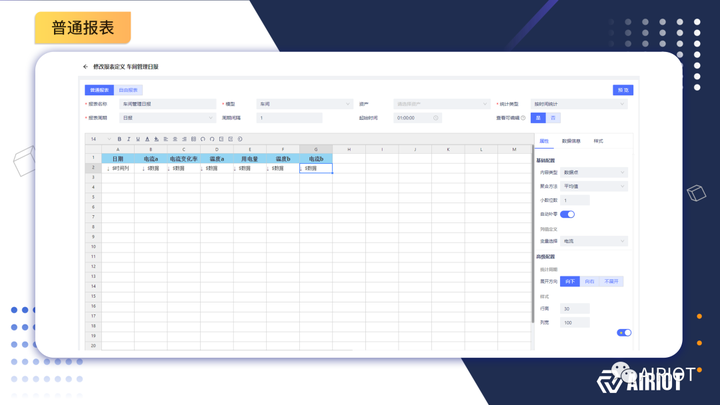Click the blue 预览 button
This screenshot has width=720, height=405.
point(623,90)
